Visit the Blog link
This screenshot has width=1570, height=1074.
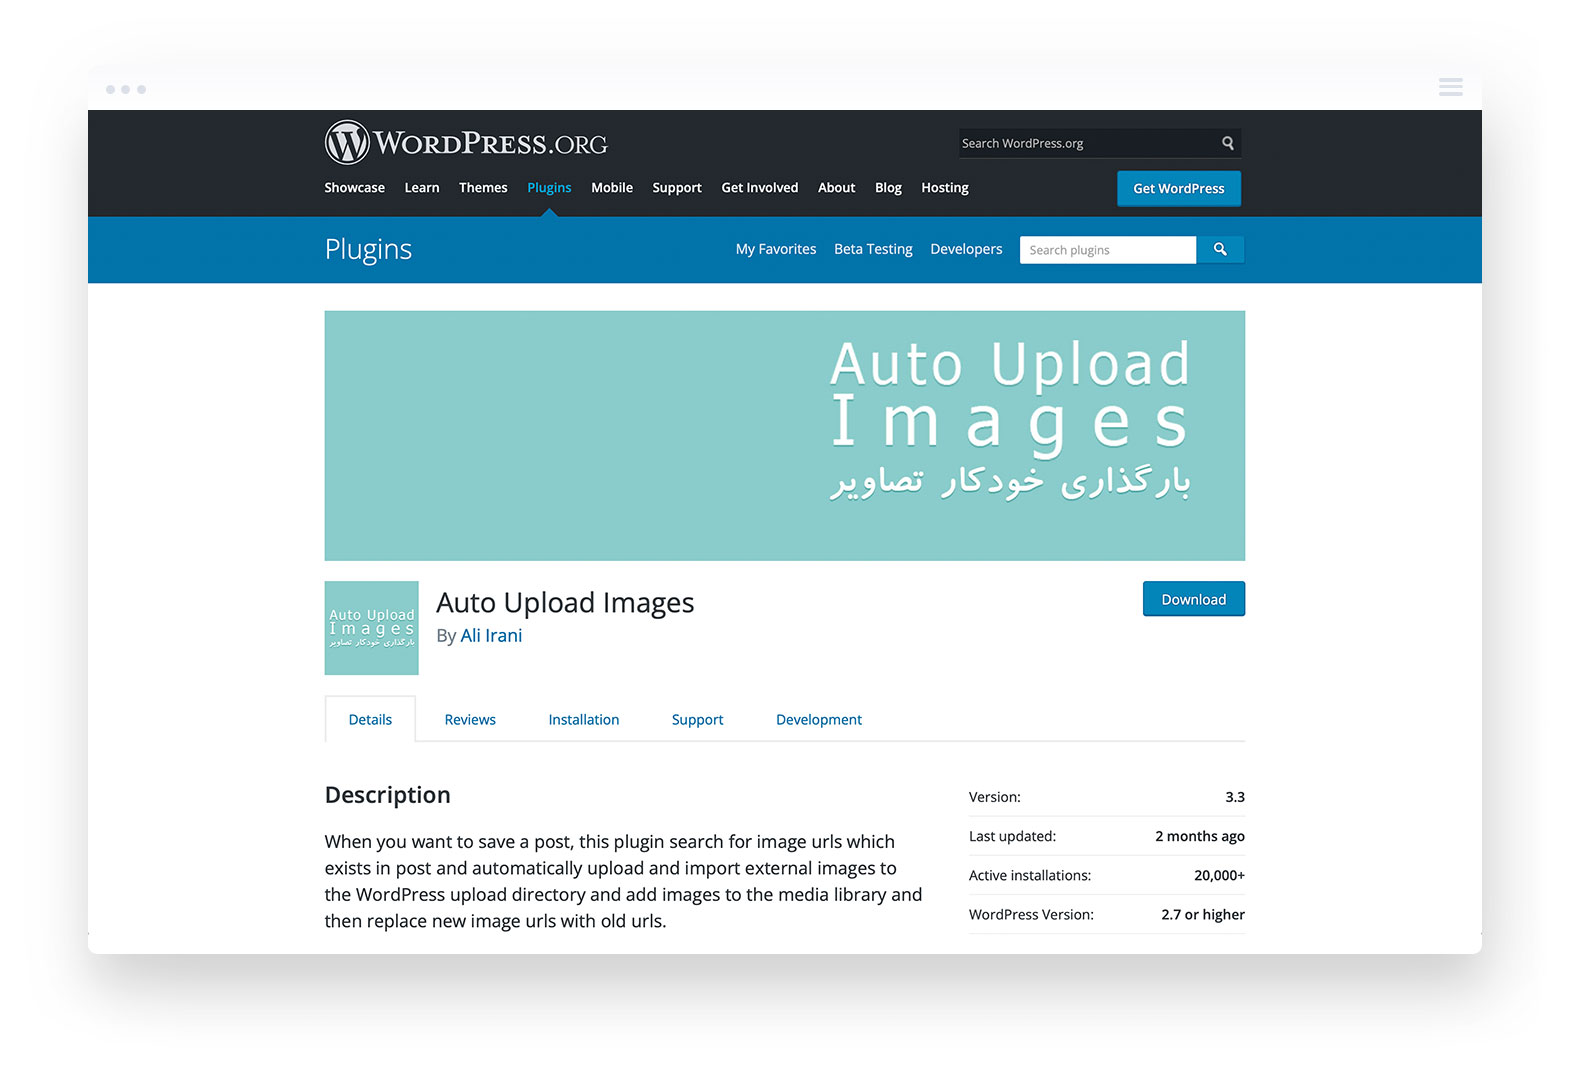[x=888, y=188]
